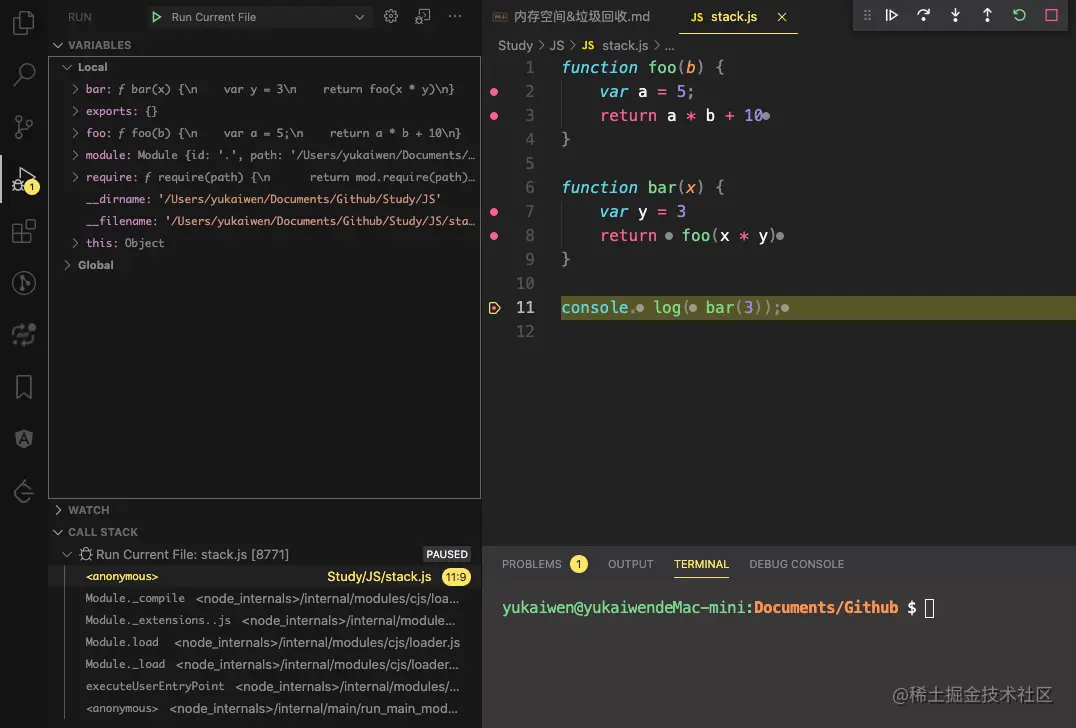Click the Continue debug button
This screenshot has height=728, width=1076.
coord(892,15)
